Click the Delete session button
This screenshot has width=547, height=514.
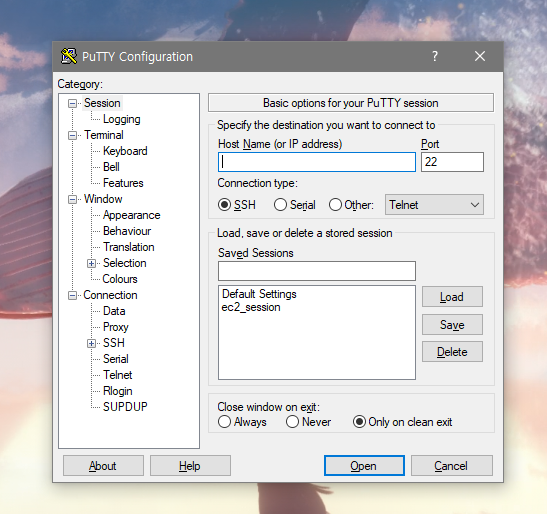click(x=452, y=352)
